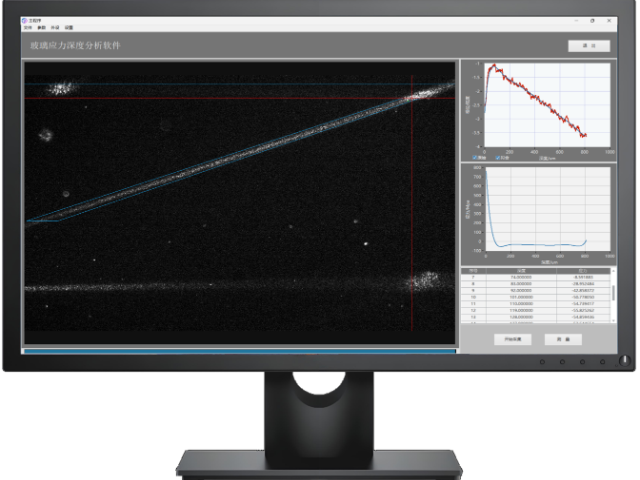The image size is (640, 480).
Task: Click the app logo in the title bar
Action: (x=24, y=20)
